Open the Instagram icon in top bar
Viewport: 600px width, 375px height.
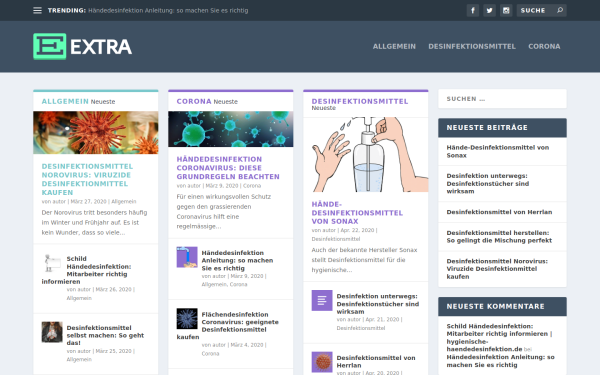tap(506, 10)
